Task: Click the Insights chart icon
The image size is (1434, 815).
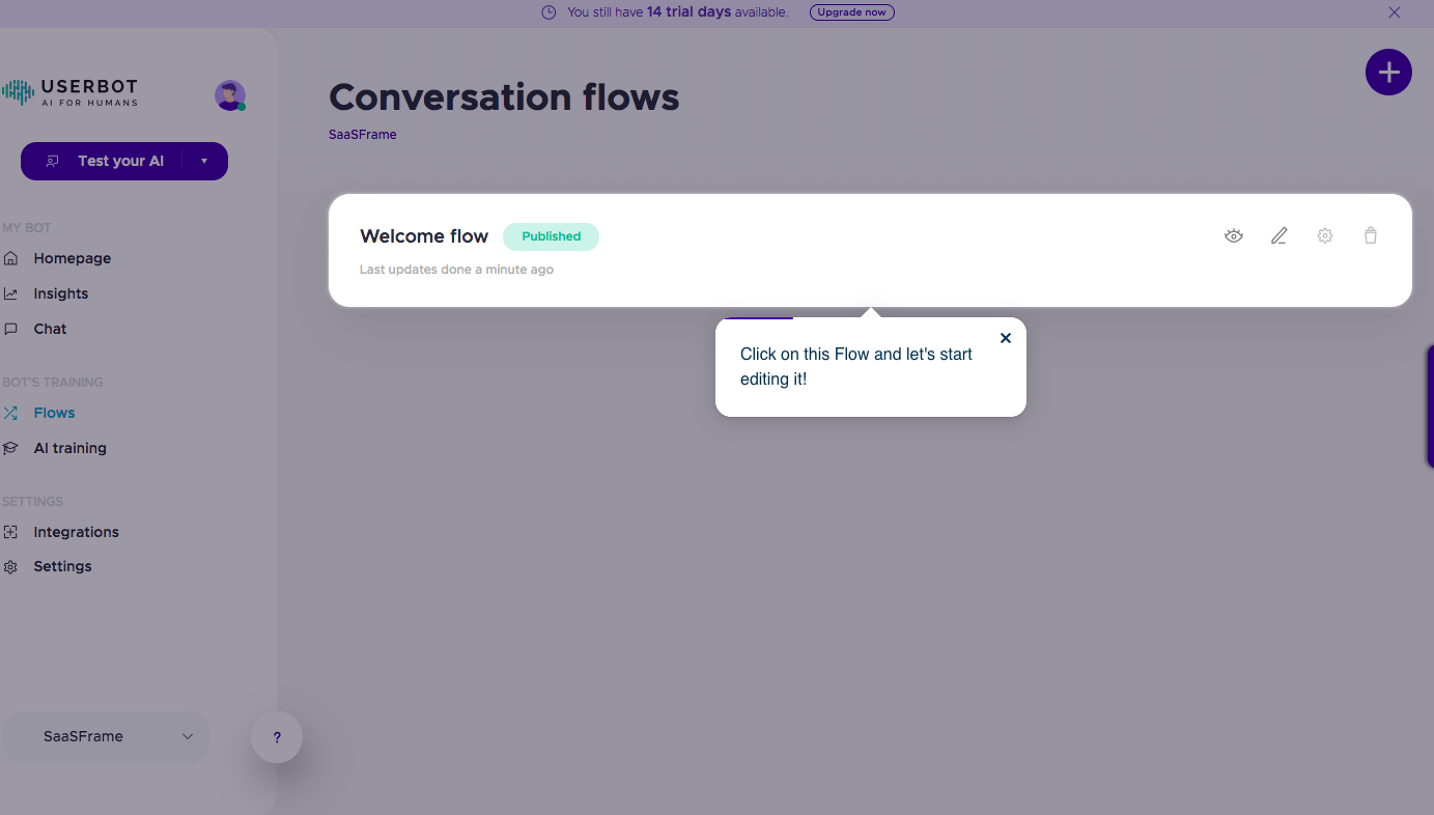Action: coord(11,293)
